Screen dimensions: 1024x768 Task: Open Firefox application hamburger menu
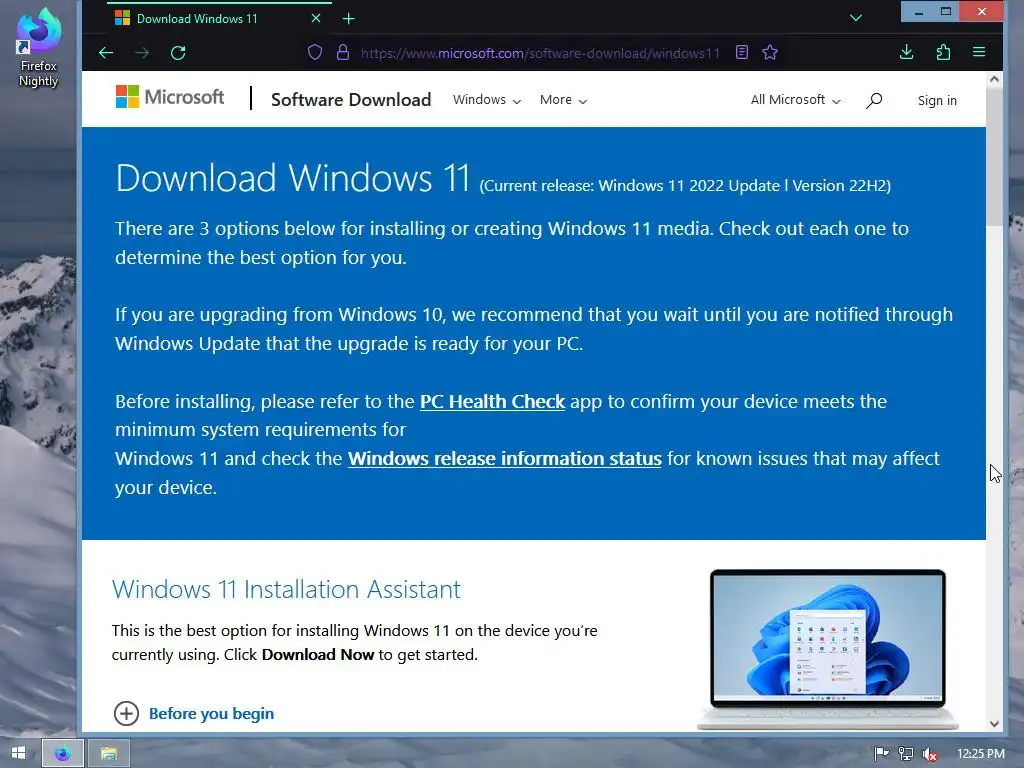979,52
